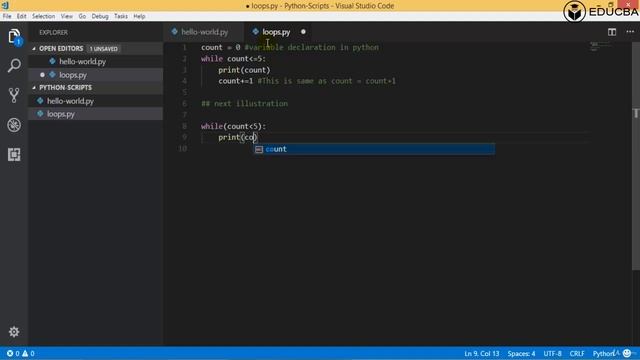Click the Python language mode selector
Image resolution: width=640 pixels, height=360 pixels.
(x=603, y=353)
